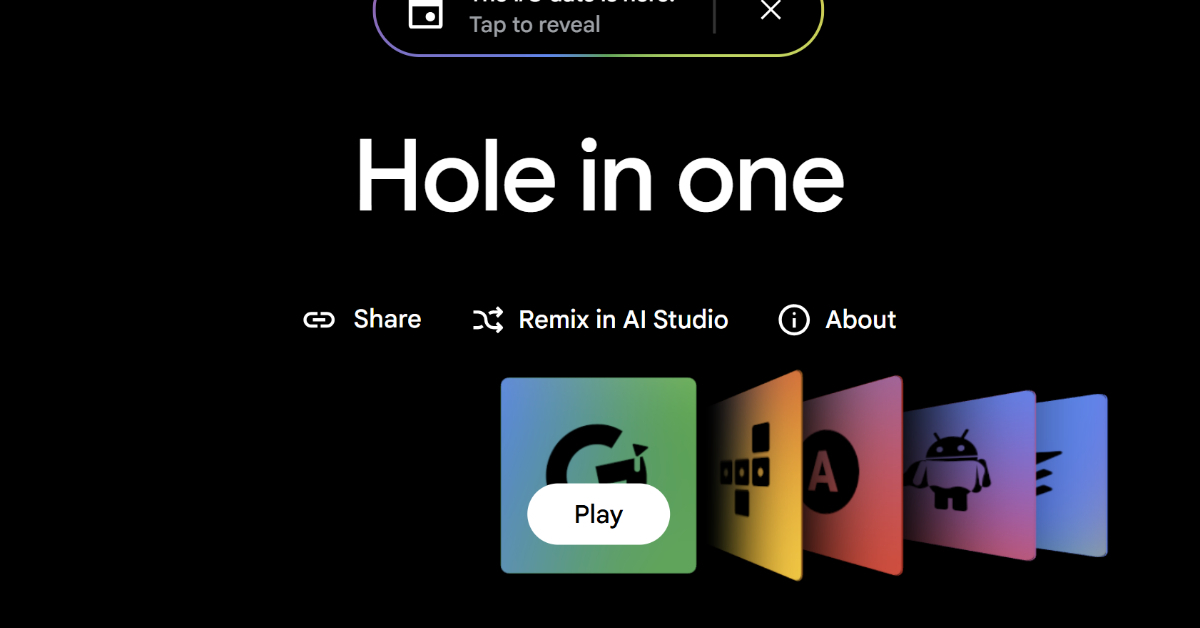
Task: Tap the 'Tap to reveal' banner text
Action: 535,25
